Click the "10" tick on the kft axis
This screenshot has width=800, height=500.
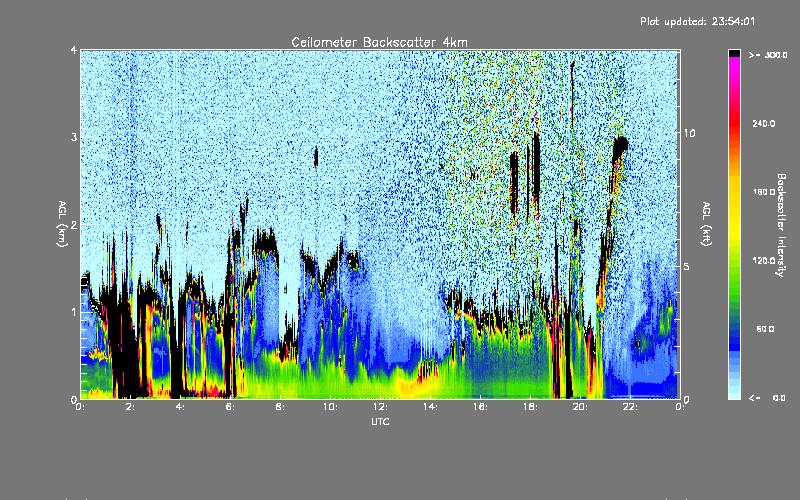pos(689,134)
